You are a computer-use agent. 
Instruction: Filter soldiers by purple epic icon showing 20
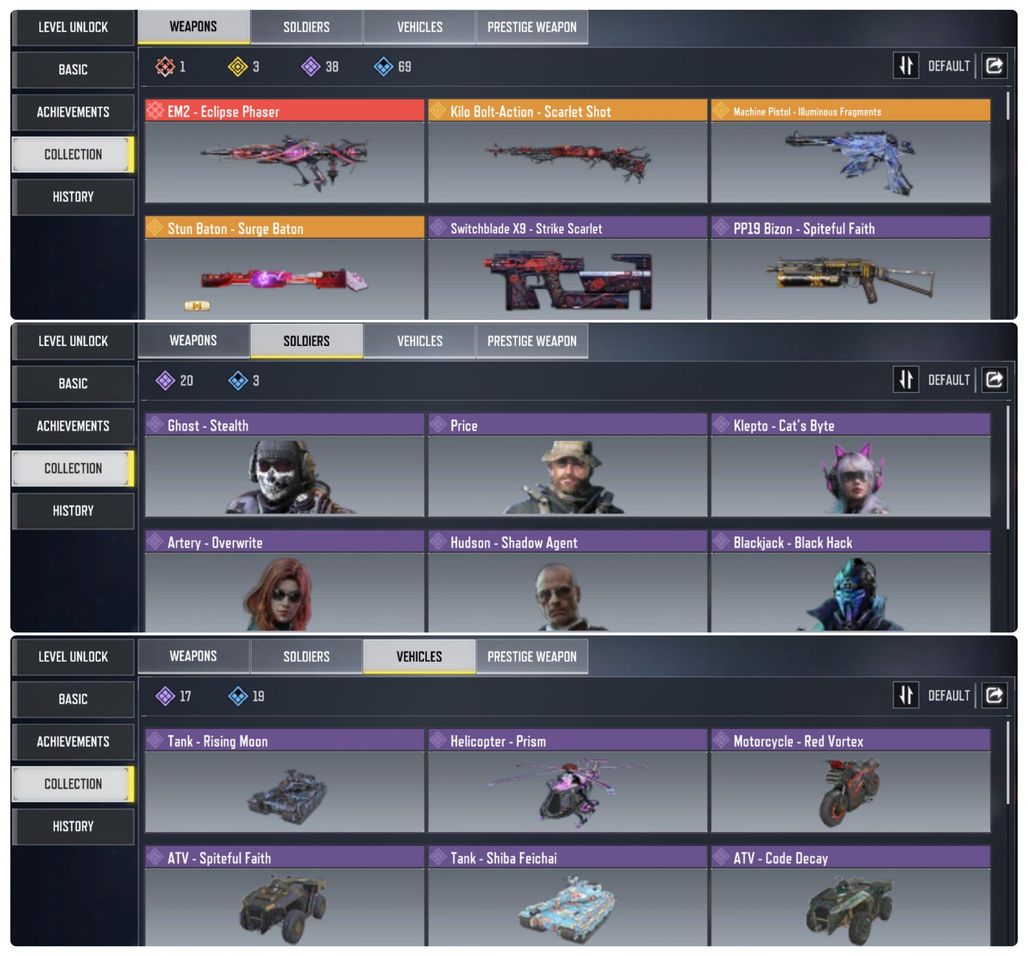(165, 380)
